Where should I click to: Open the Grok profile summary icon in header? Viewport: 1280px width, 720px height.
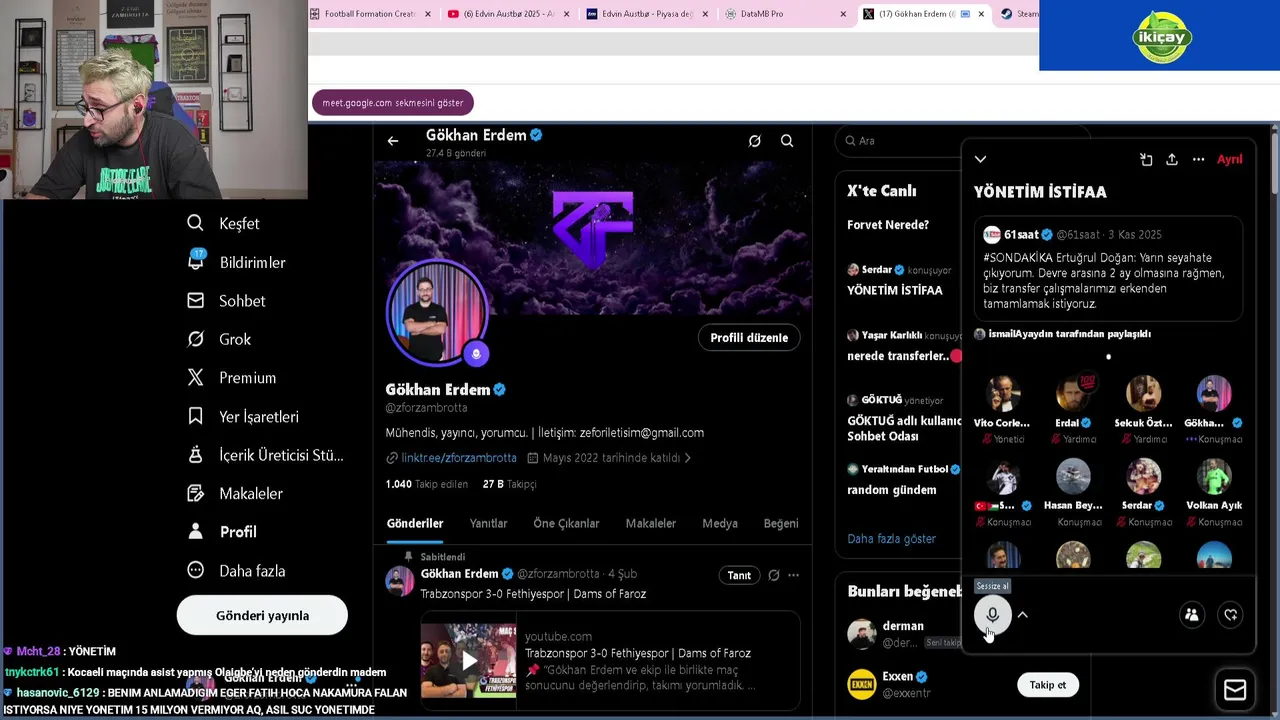tap(755, 141)
